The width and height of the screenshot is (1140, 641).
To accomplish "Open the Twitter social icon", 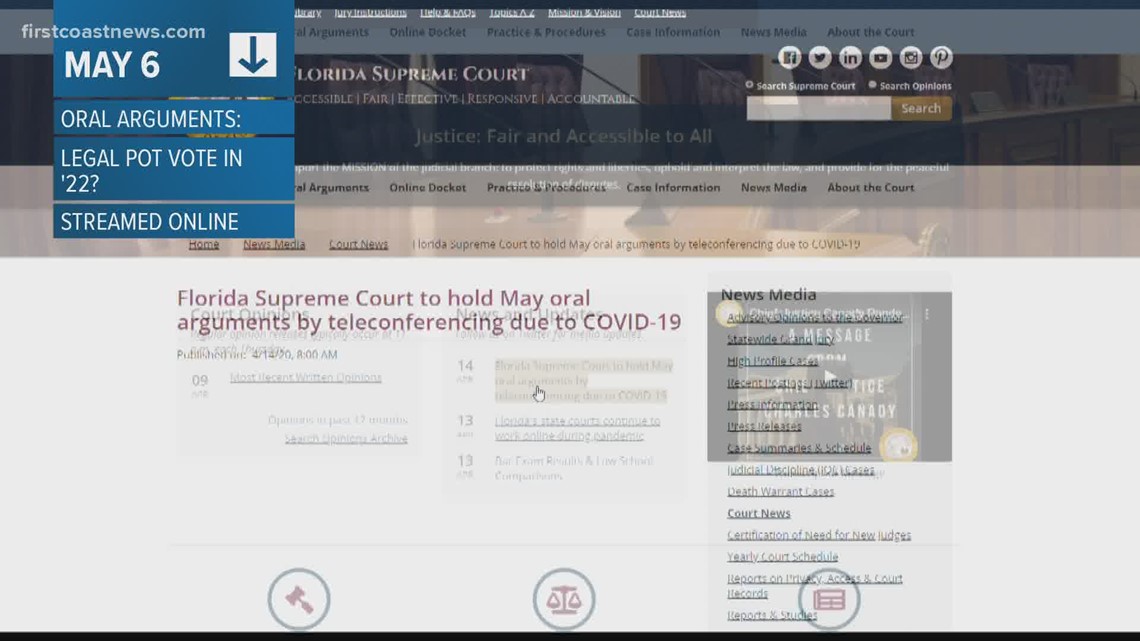I will click(820, 57).
